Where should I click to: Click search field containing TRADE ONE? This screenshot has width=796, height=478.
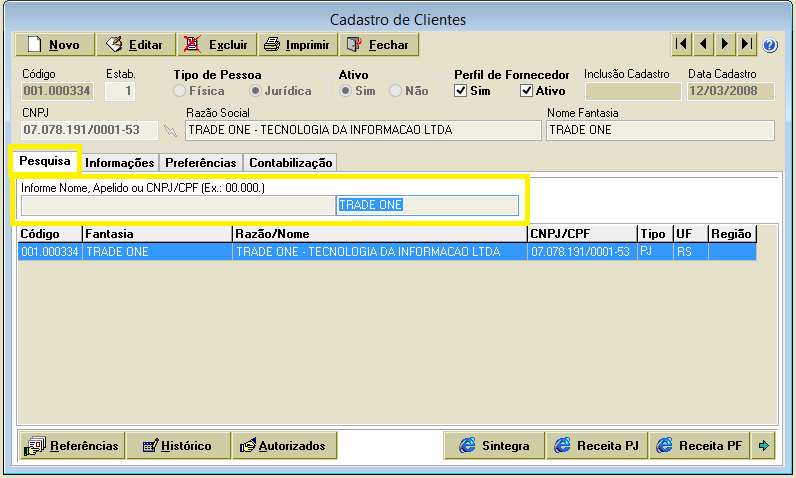[x=427, y=205]
